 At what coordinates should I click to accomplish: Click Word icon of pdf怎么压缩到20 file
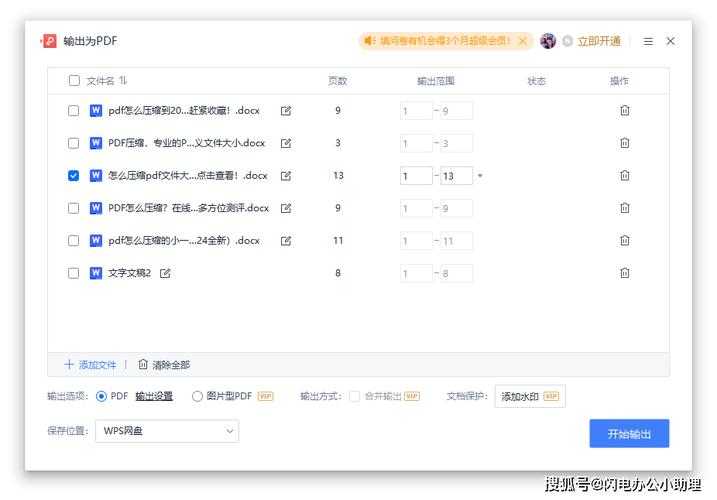click(96, 110)
